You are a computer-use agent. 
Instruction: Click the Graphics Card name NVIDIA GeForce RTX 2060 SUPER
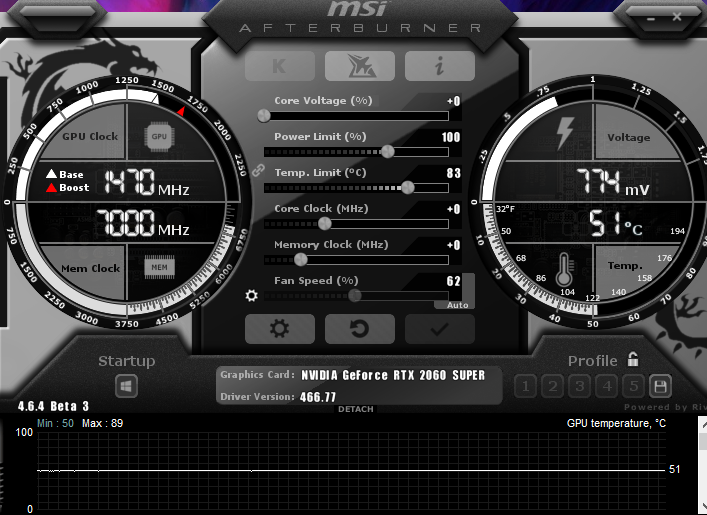coord(393,375)
